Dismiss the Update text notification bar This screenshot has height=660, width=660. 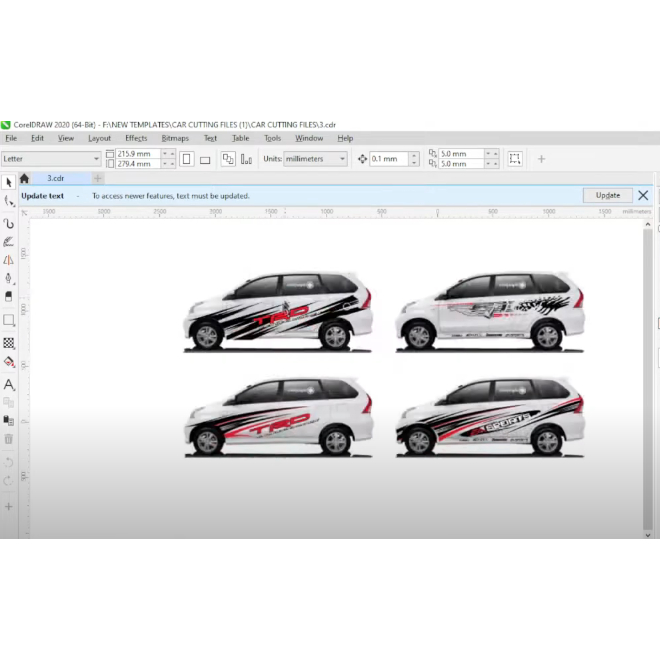pos(643,196)
